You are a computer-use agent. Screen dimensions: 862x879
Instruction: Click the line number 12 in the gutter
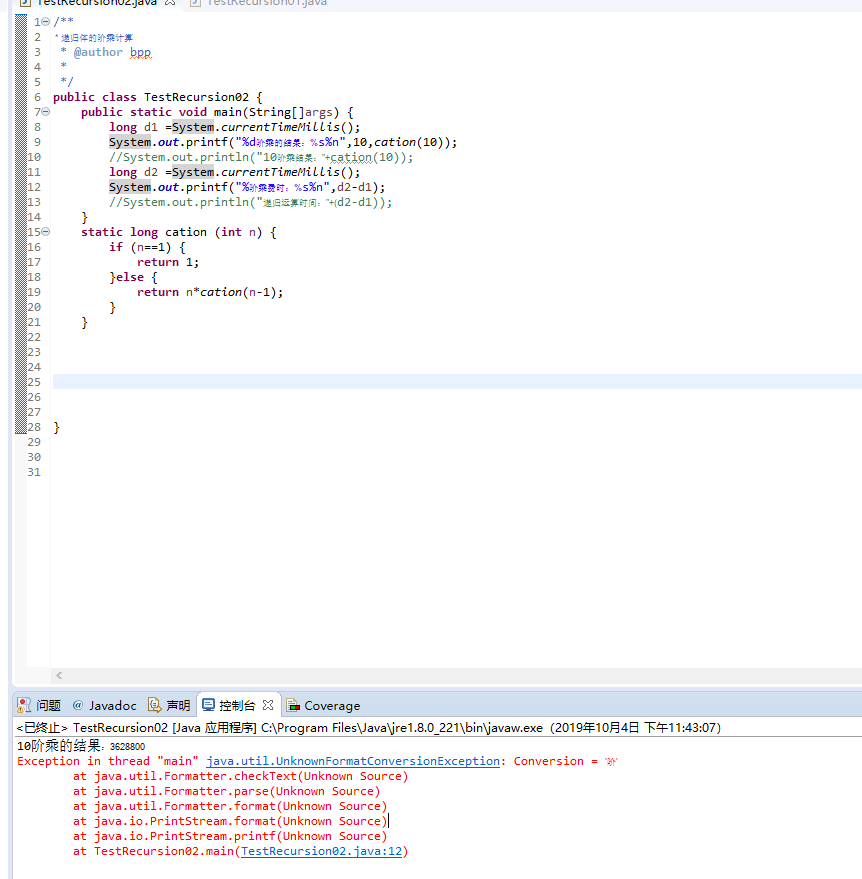(x=34, y=187)
